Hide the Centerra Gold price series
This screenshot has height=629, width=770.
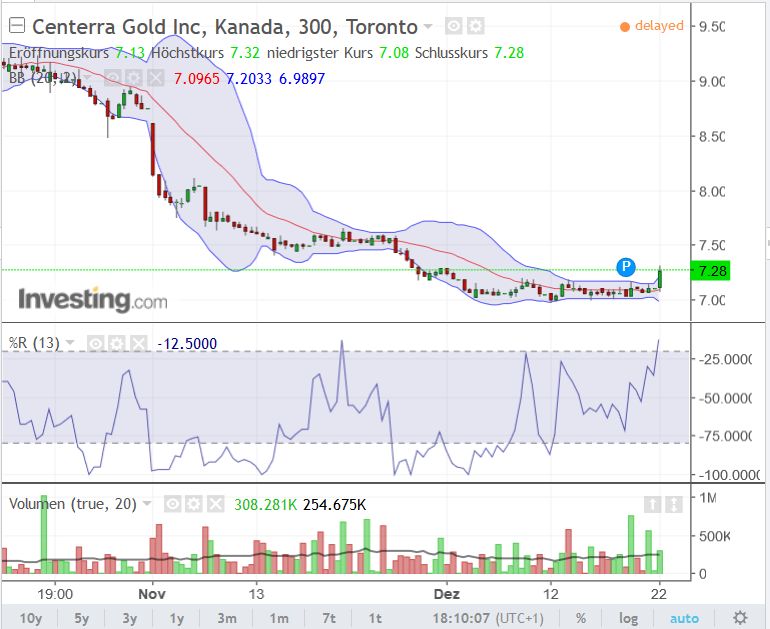coord(453,26)
